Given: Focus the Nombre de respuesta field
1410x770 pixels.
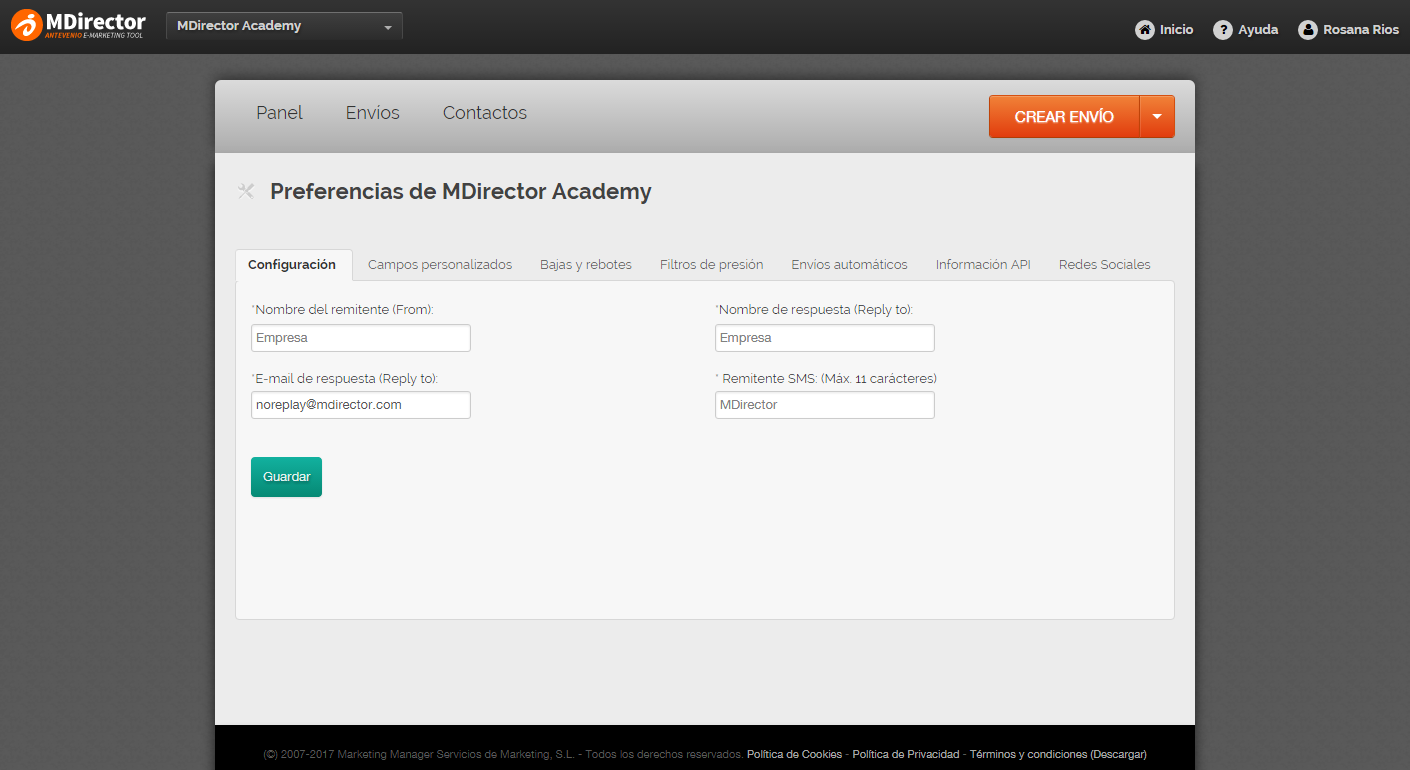Looking at the screenshot, I should coord(825,338).
